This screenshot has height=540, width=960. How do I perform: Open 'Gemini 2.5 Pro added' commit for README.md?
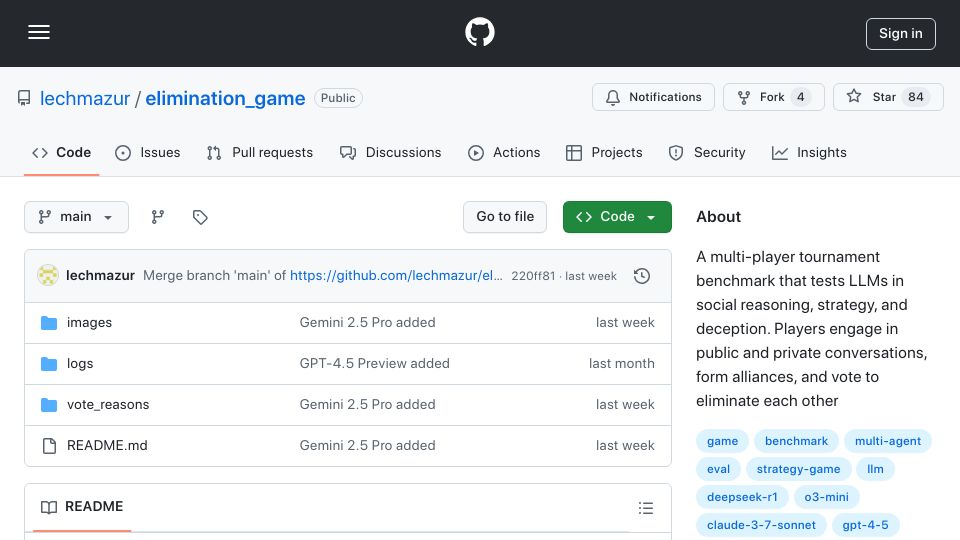click(367, 446)
